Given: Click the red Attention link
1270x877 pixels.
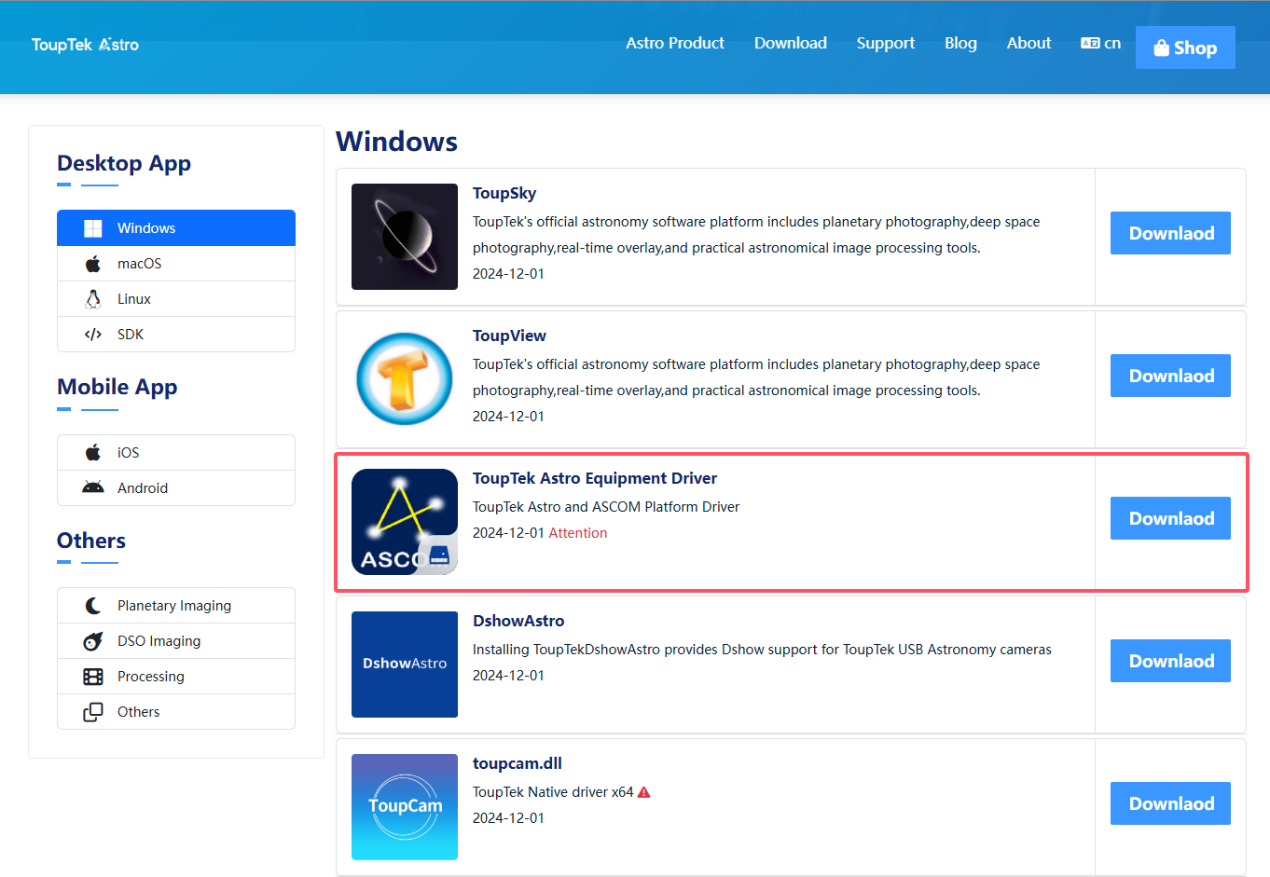Looking at the screenshot, I should (x=578, y=533).
